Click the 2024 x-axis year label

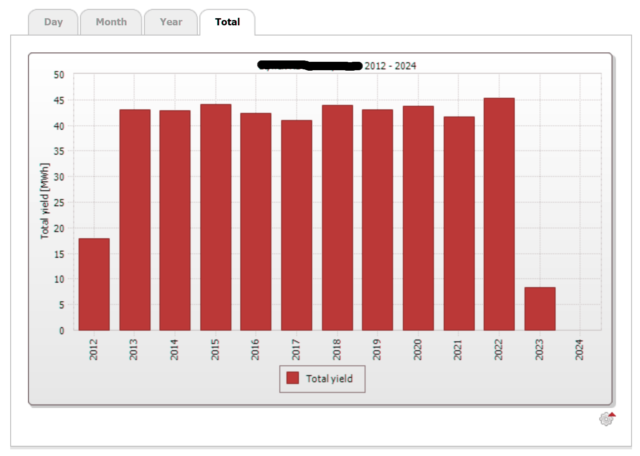coord(581,349)
